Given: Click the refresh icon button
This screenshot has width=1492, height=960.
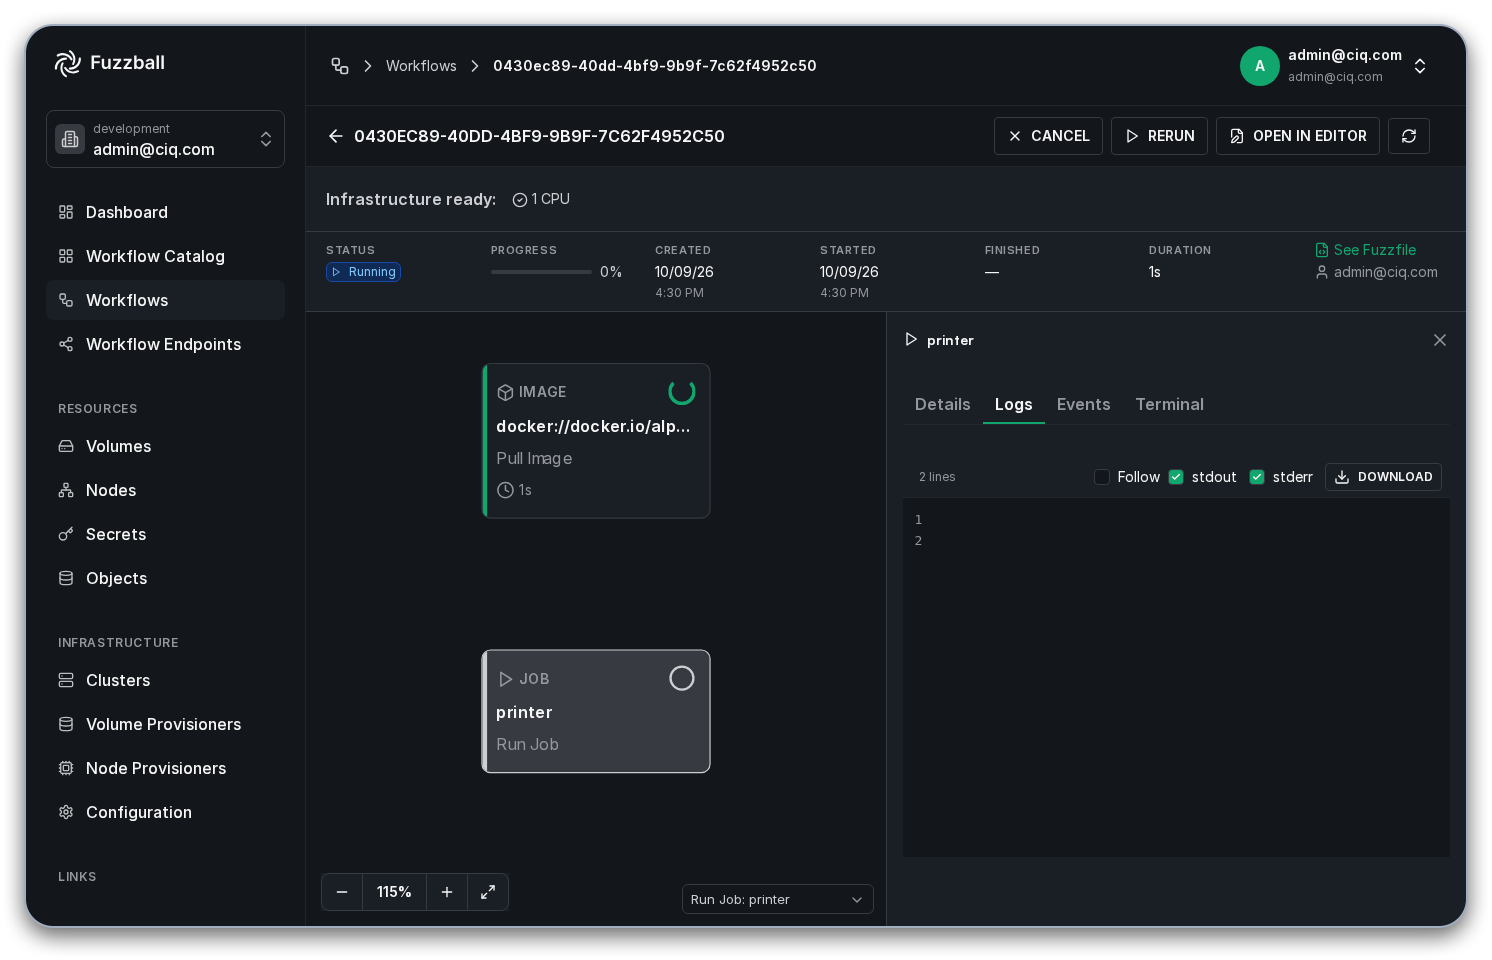Looking at the screenshot, I should tap(1409, 136).
